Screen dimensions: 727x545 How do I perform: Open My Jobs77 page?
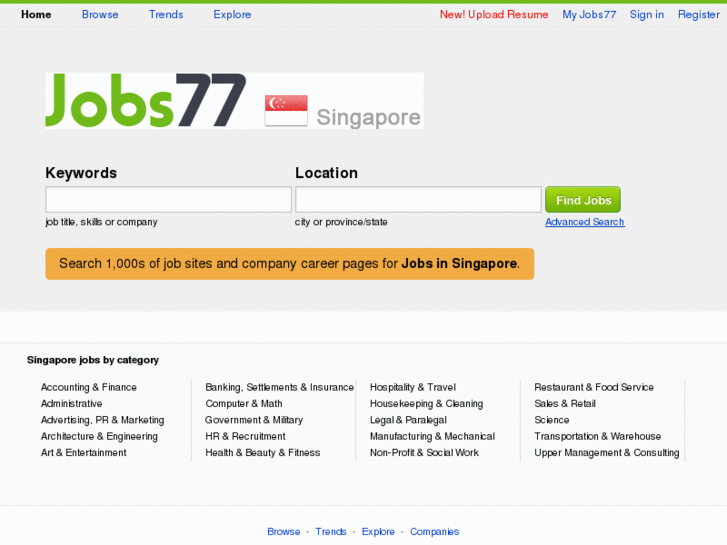589,14
